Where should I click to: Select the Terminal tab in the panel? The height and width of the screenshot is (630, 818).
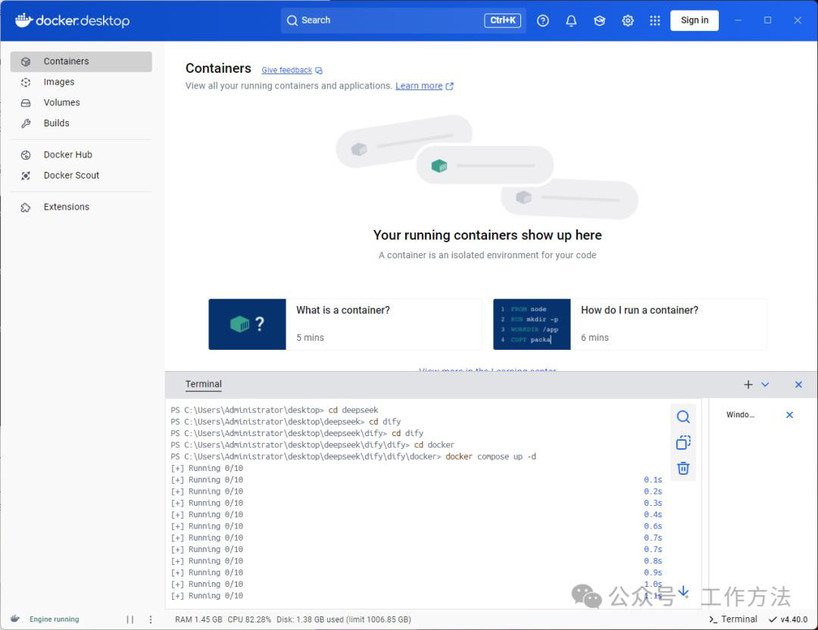(203, 384)
